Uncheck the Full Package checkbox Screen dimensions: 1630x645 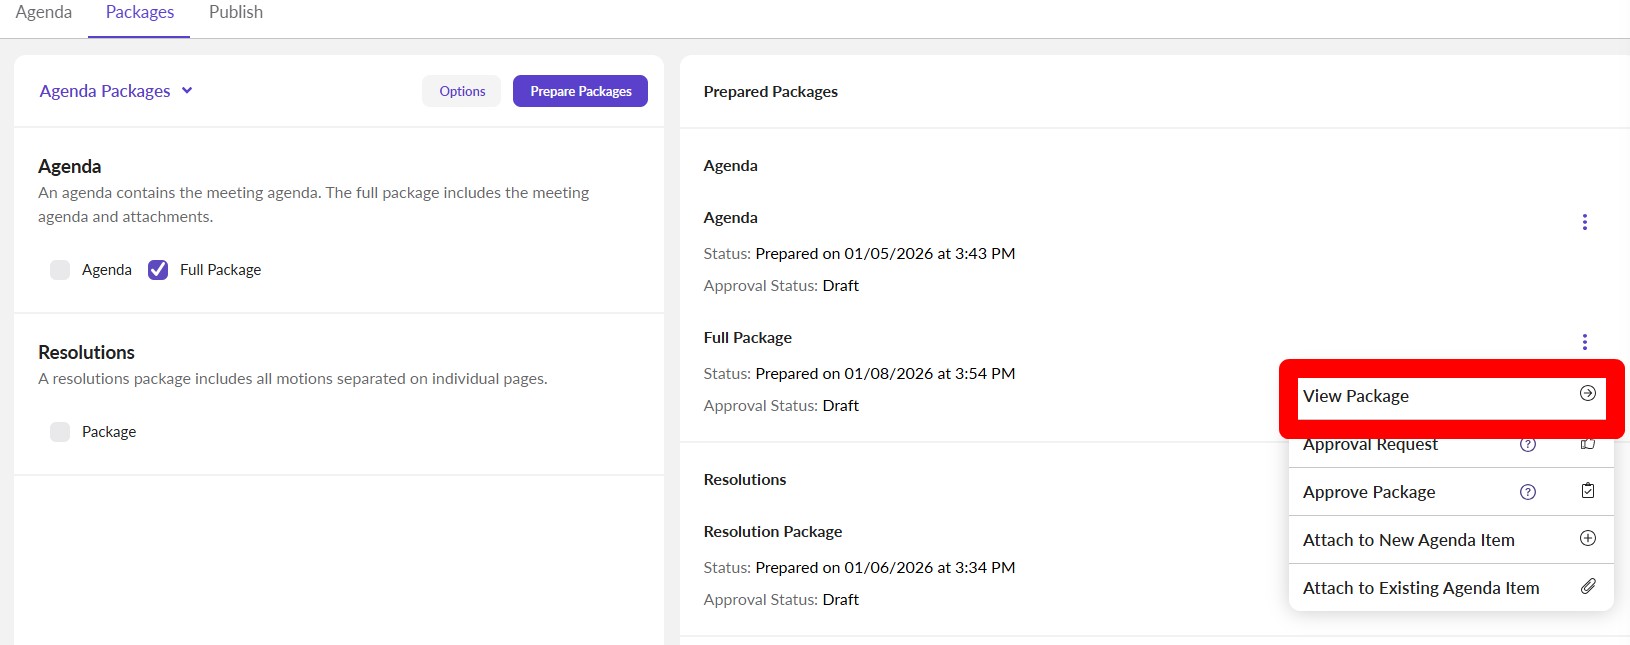tap(158, 270)
